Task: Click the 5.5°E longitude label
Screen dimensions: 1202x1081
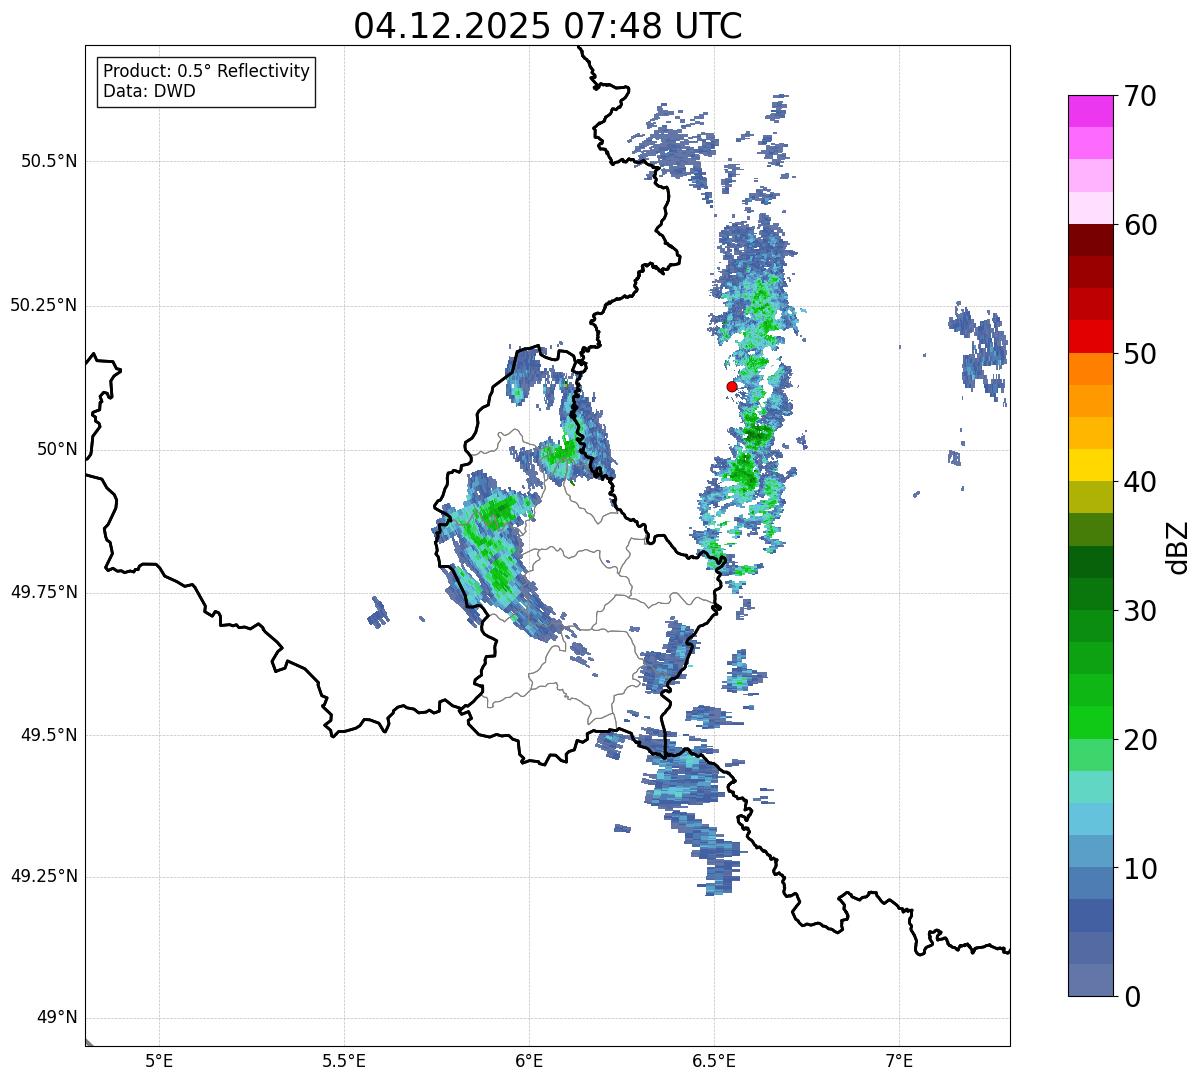Action: point(344,1060)
